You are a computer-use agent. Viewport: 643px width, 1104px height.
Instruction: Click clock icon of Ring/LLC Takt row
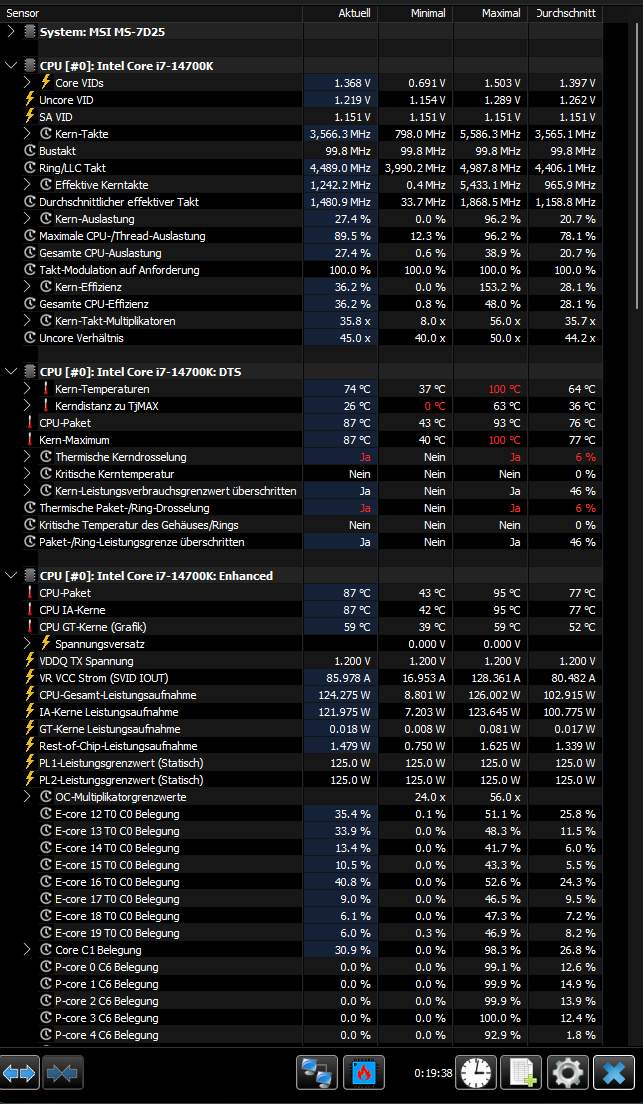point(30,168)
